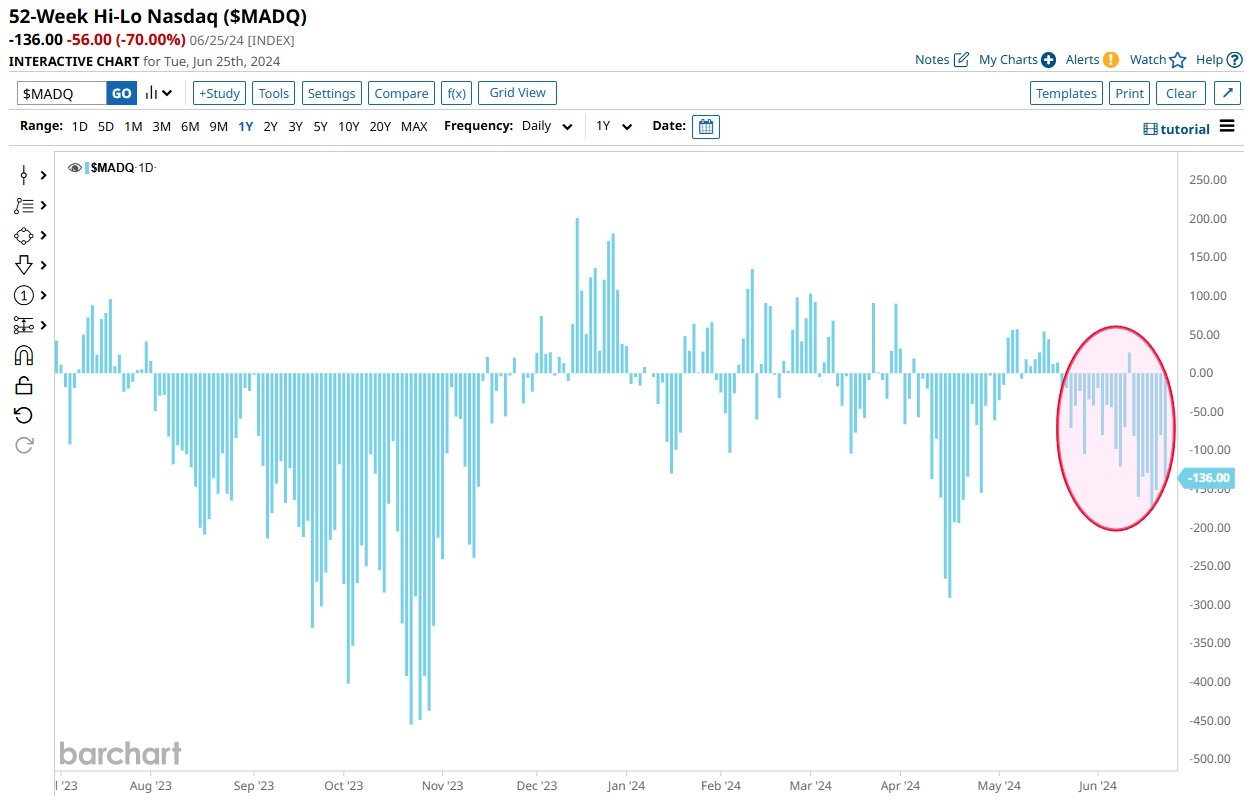Click the Watch star icon

pyautogui.click(x=1178, y=60)
